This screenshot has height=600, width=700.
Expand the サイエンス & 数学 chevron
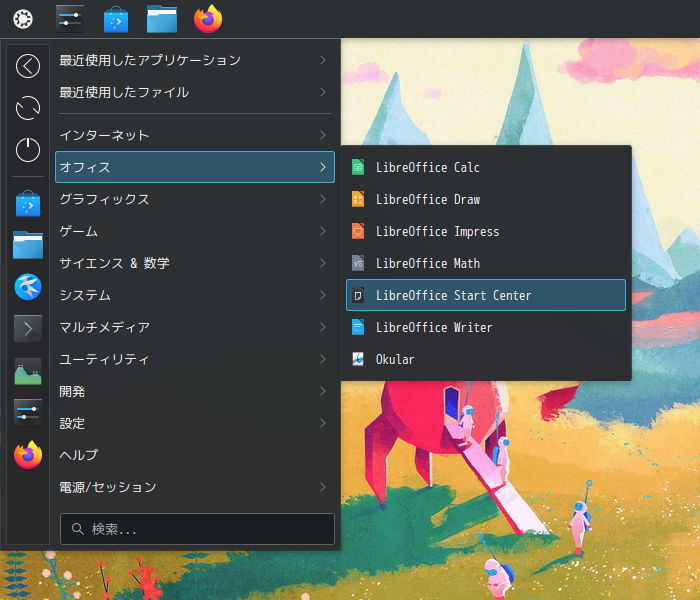tap(323, 263)
